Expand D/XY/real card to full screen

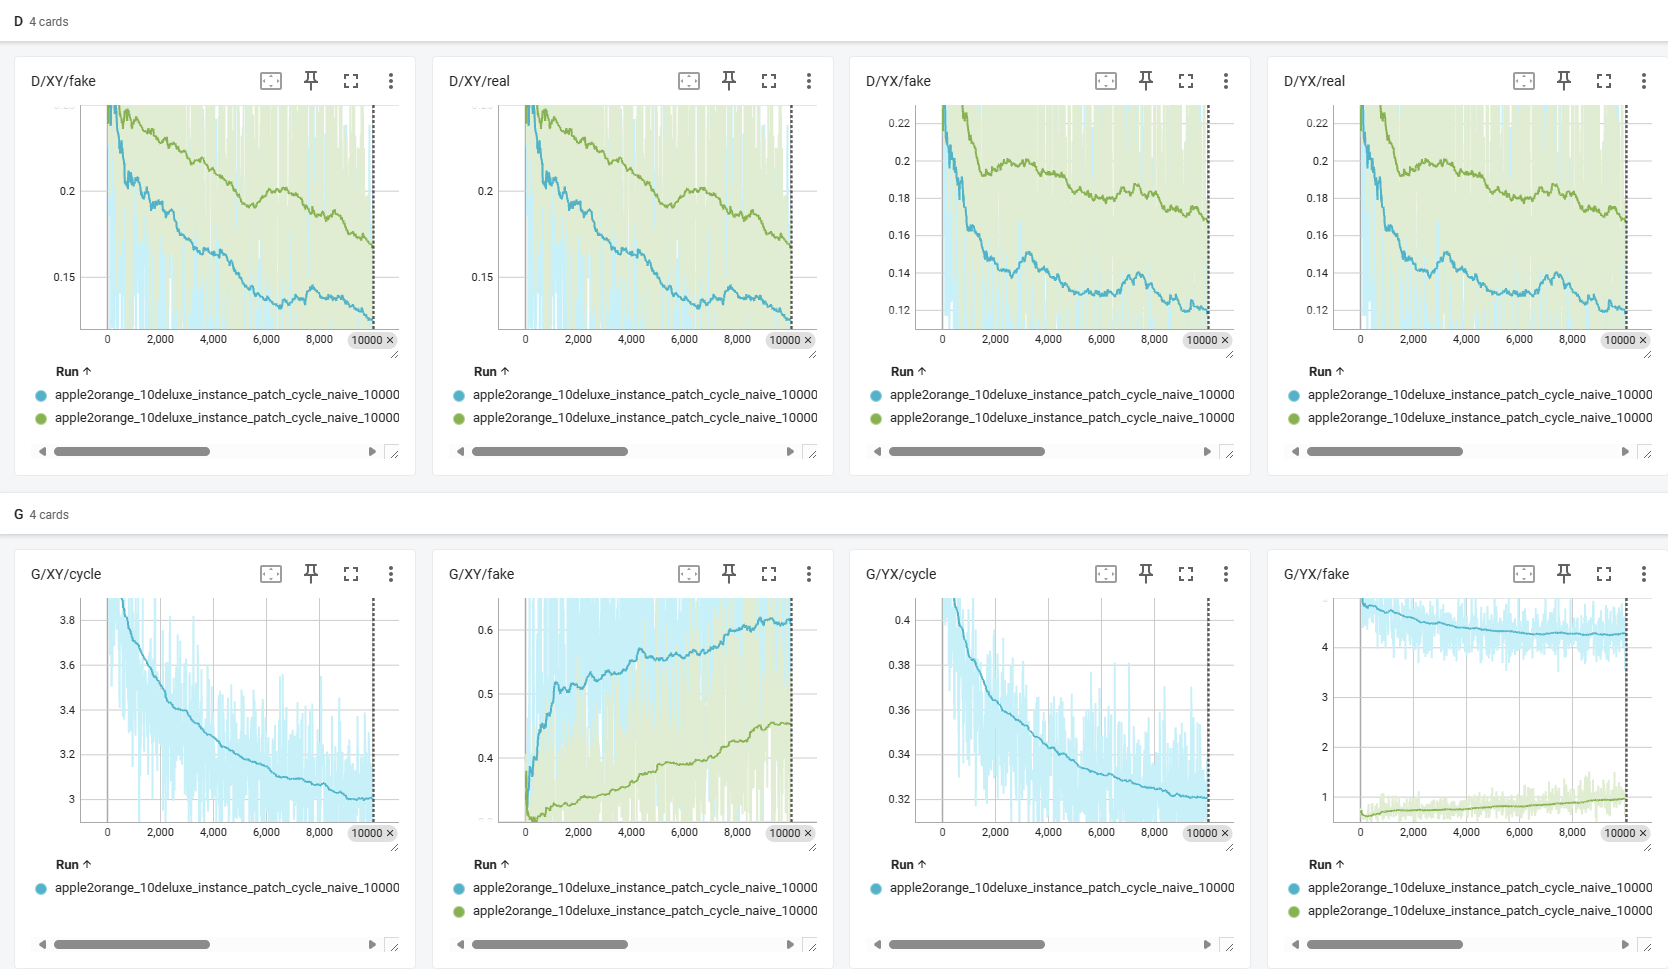(769, 81)
